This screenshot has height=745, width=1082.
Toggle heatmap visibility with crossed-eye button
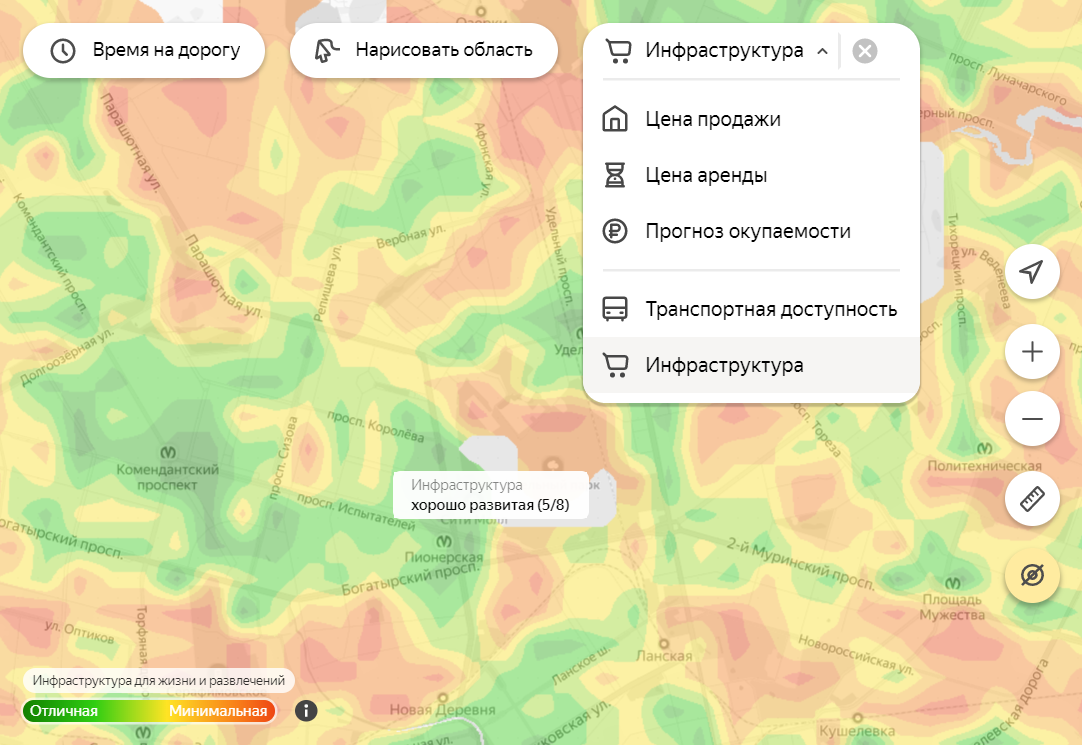(1032, 575)
